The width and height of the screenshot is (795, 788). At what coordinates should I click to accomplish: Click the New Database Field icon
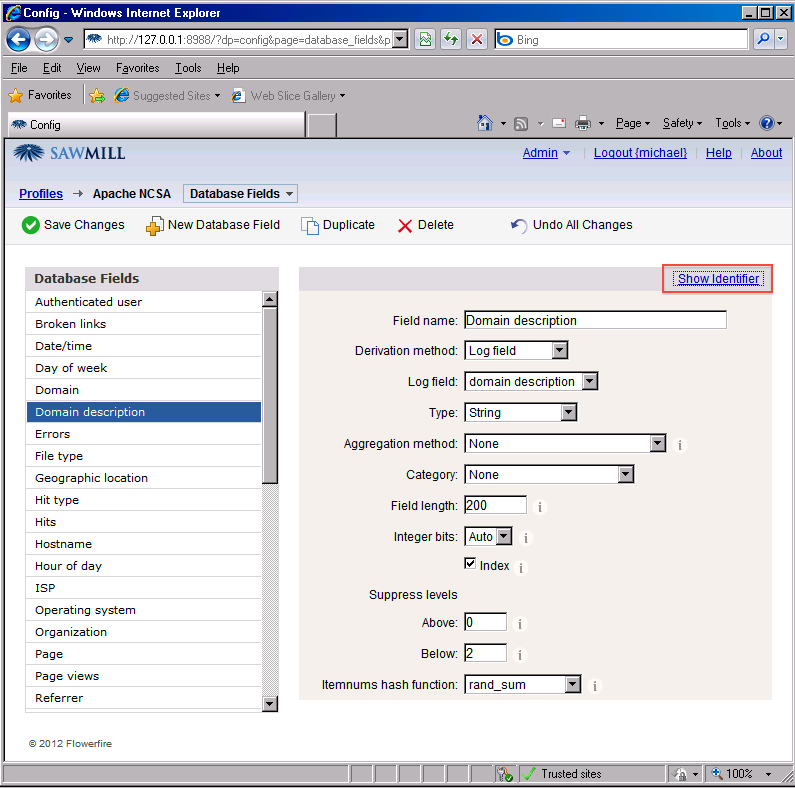click(x=154, y=226)
